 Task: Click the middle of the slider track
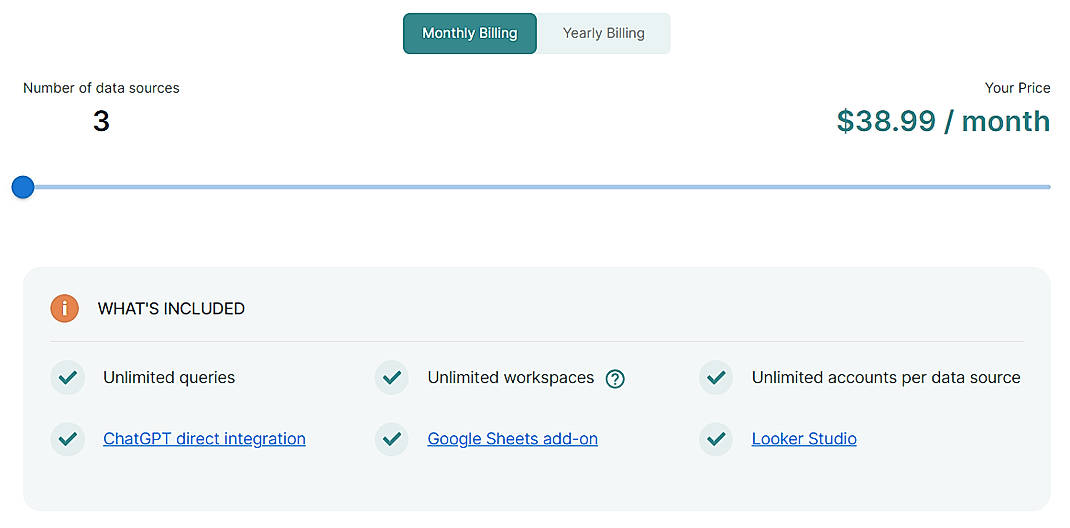(535, 187)
